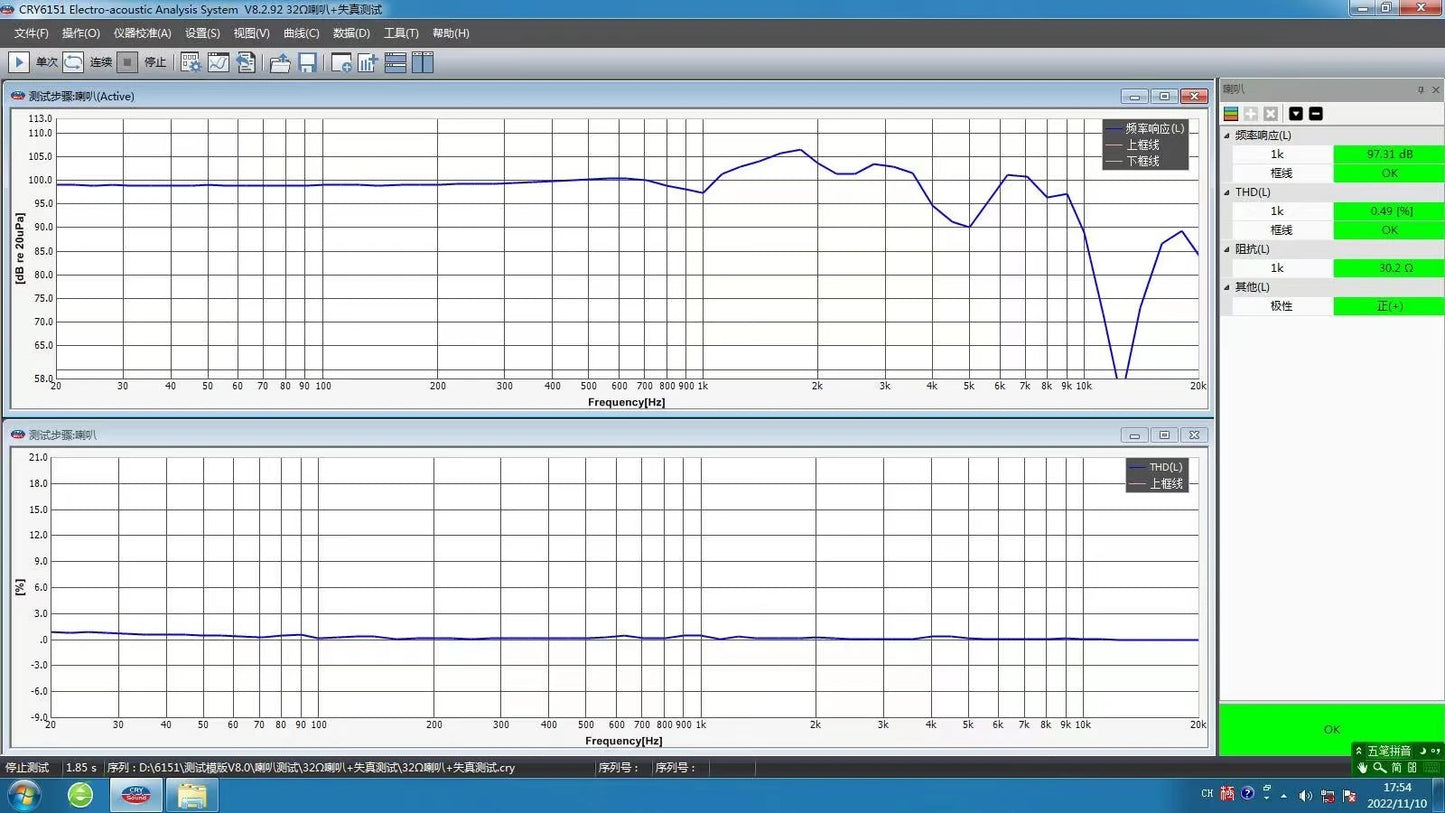The image size is (1445, 813).
Task: Click the black collapse-all minus button
Action: click(1316, 114)
